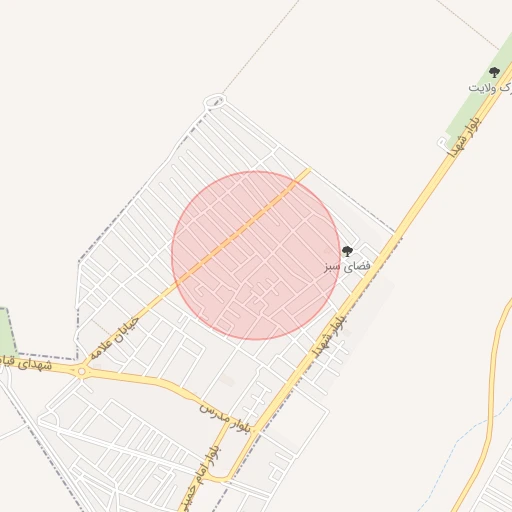Click the dotted boundary line north of the oval roundabout
The width and height of the screenshot is (512, 512).
pyautogui.click(x=260, y=47)
